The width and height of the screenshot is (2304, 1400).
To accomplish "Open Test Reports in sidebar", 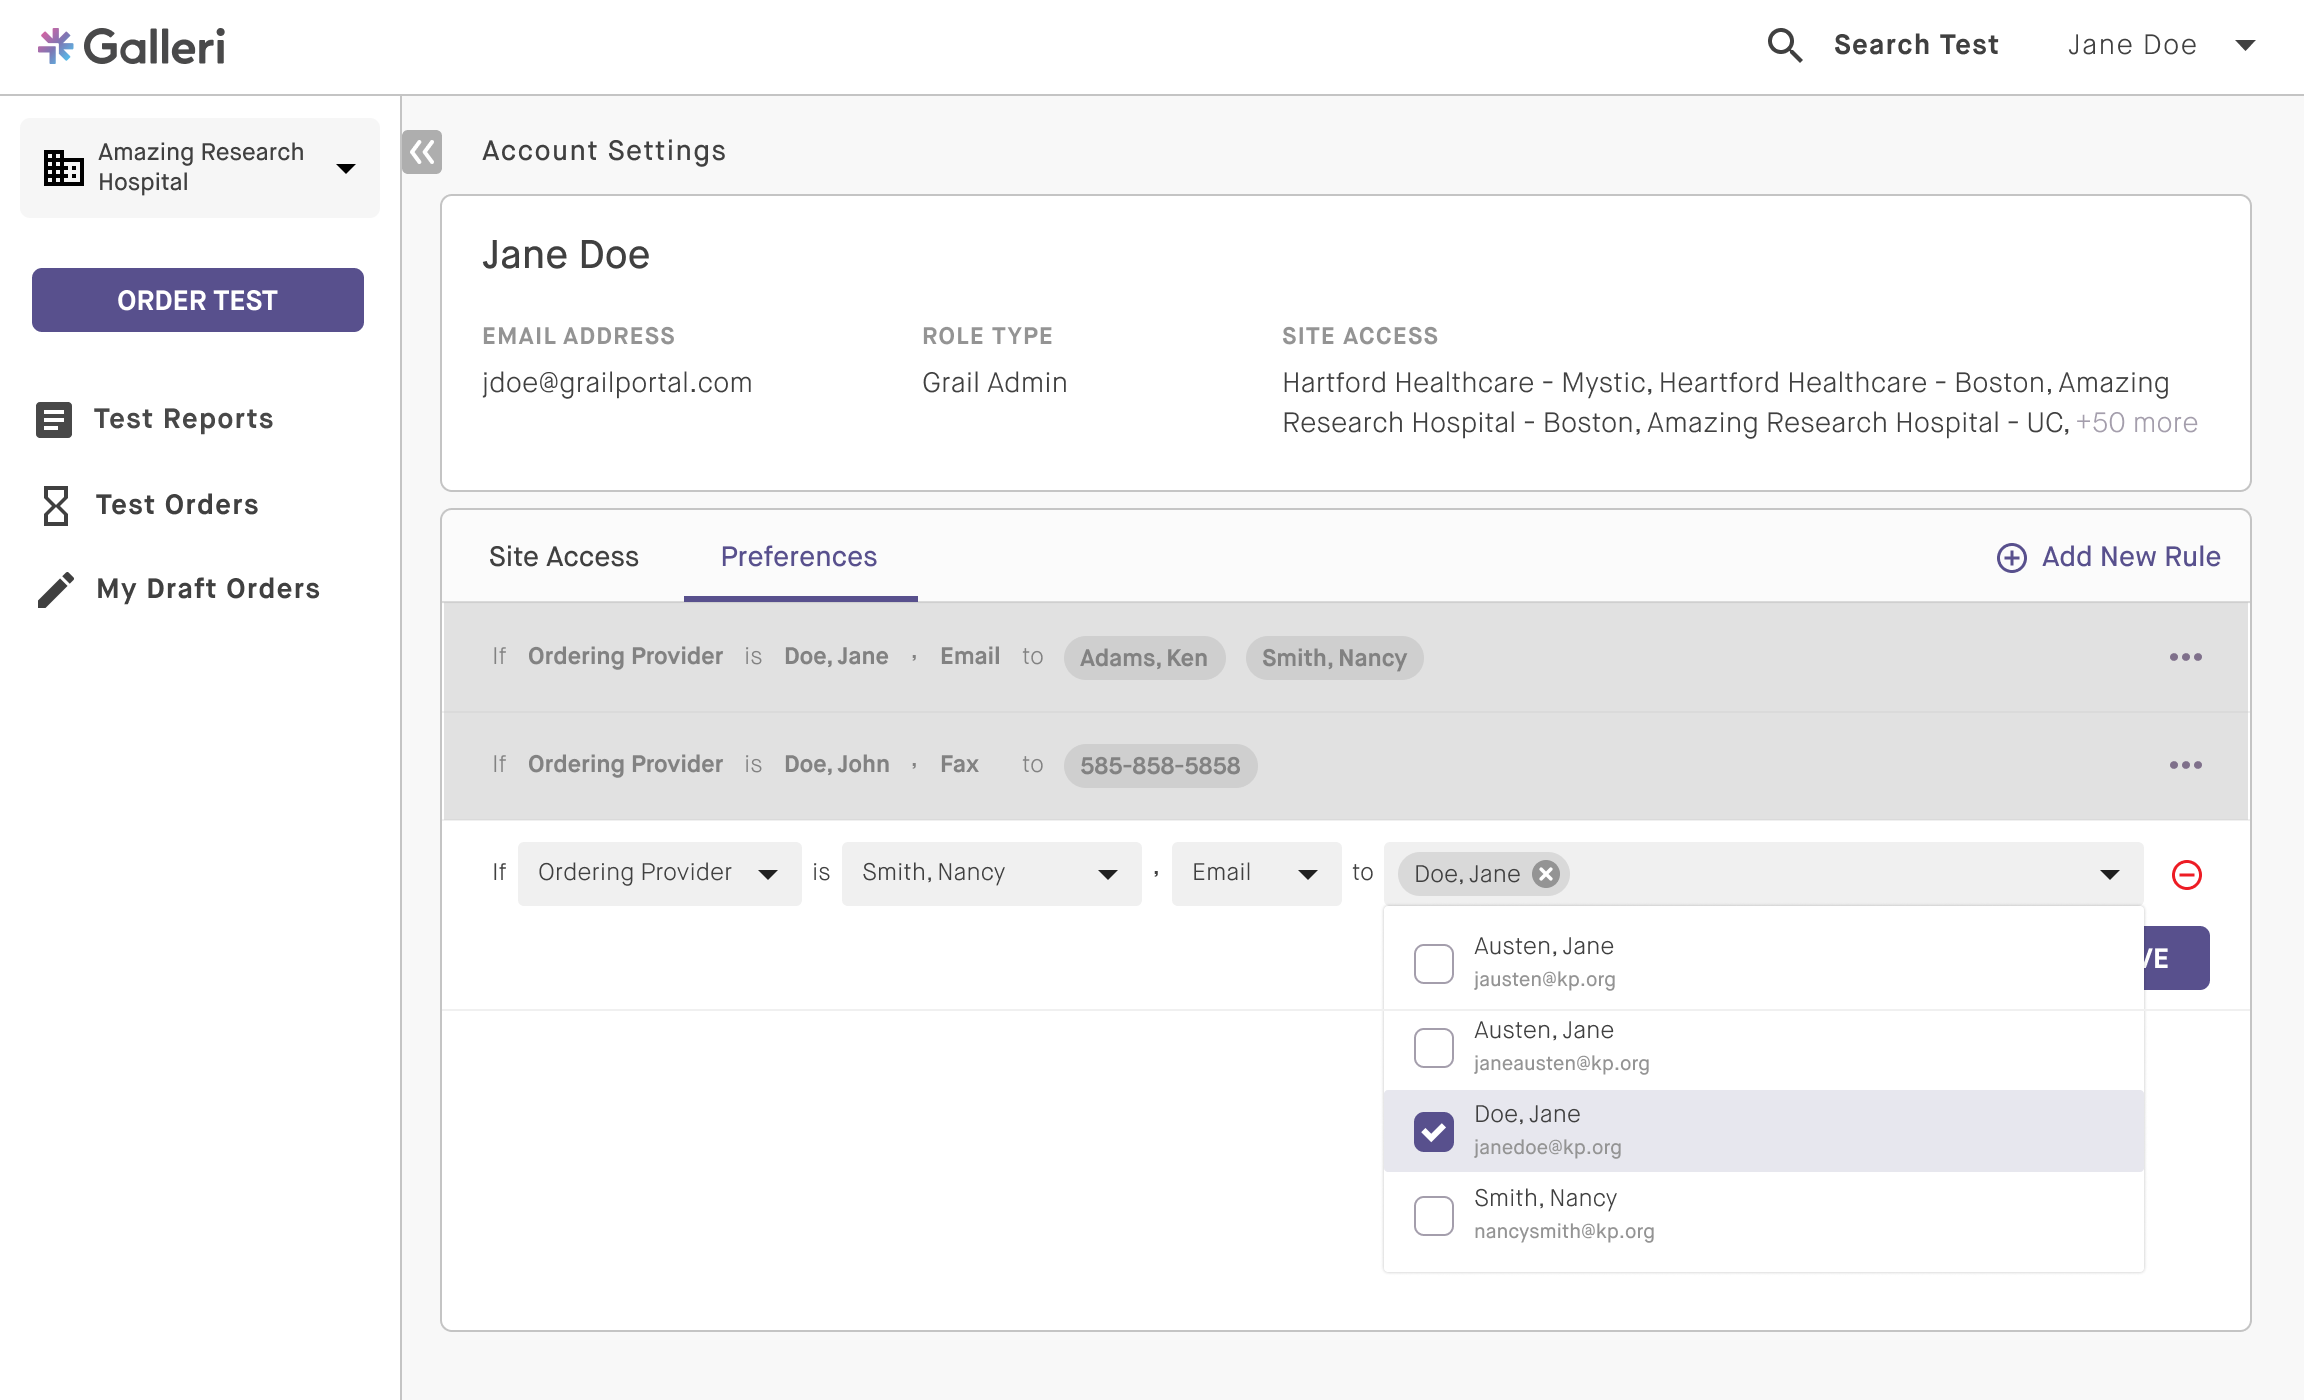I will point(183,419).
